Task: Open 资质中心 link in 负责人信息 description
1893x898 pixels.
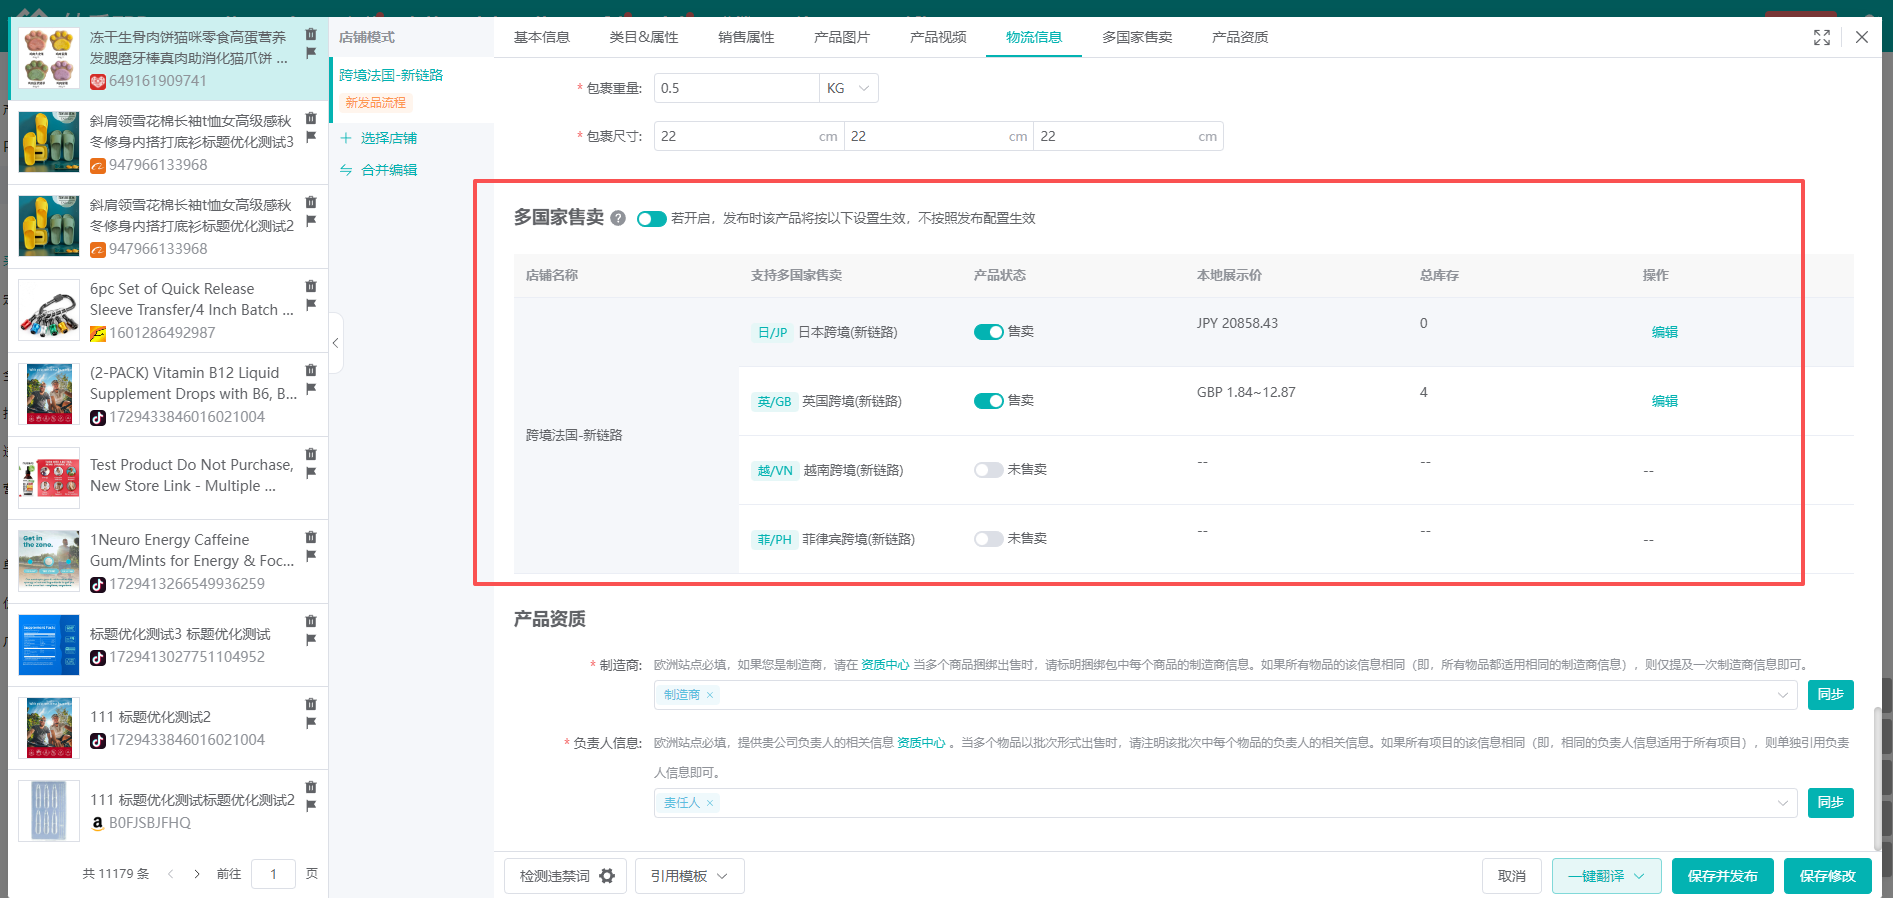Action: click(921, 743)
